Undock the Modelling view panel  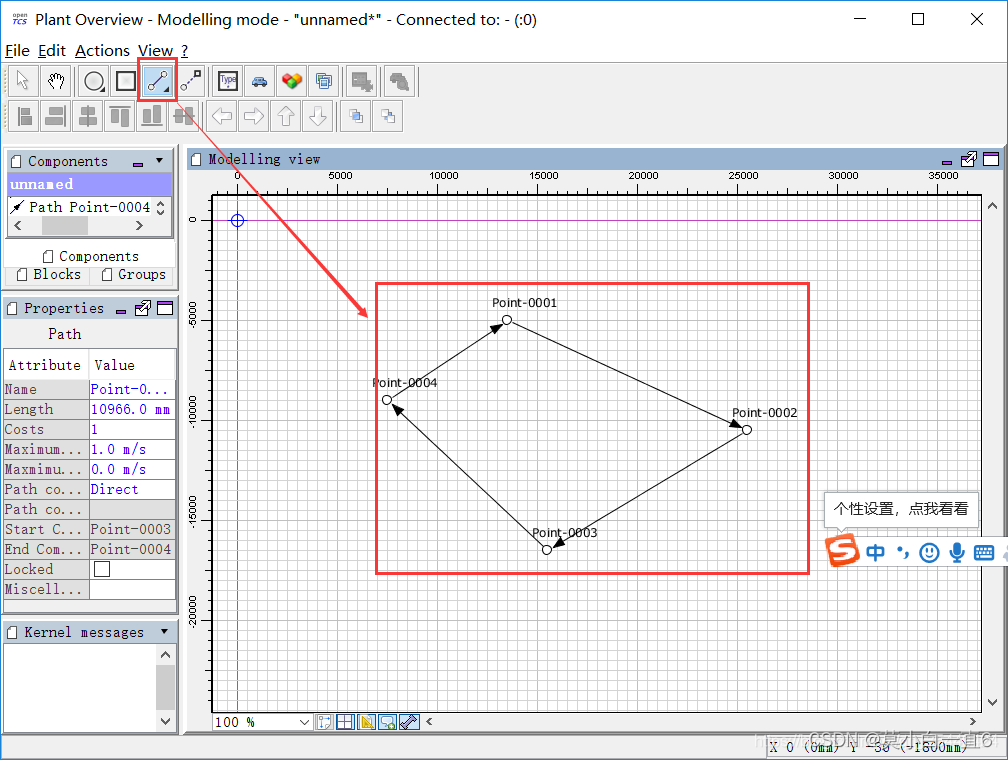(x=968, y=159)
